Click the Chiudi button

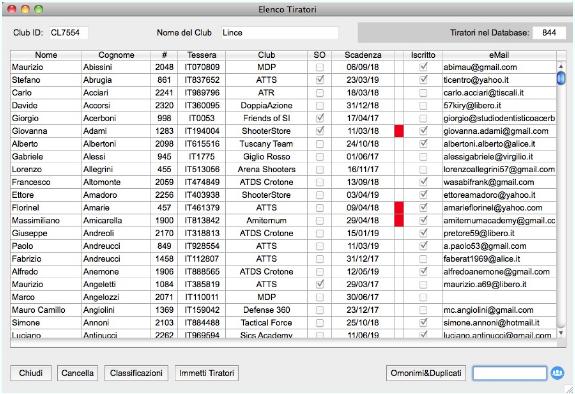pyautogui.click(x=31, y=373)
